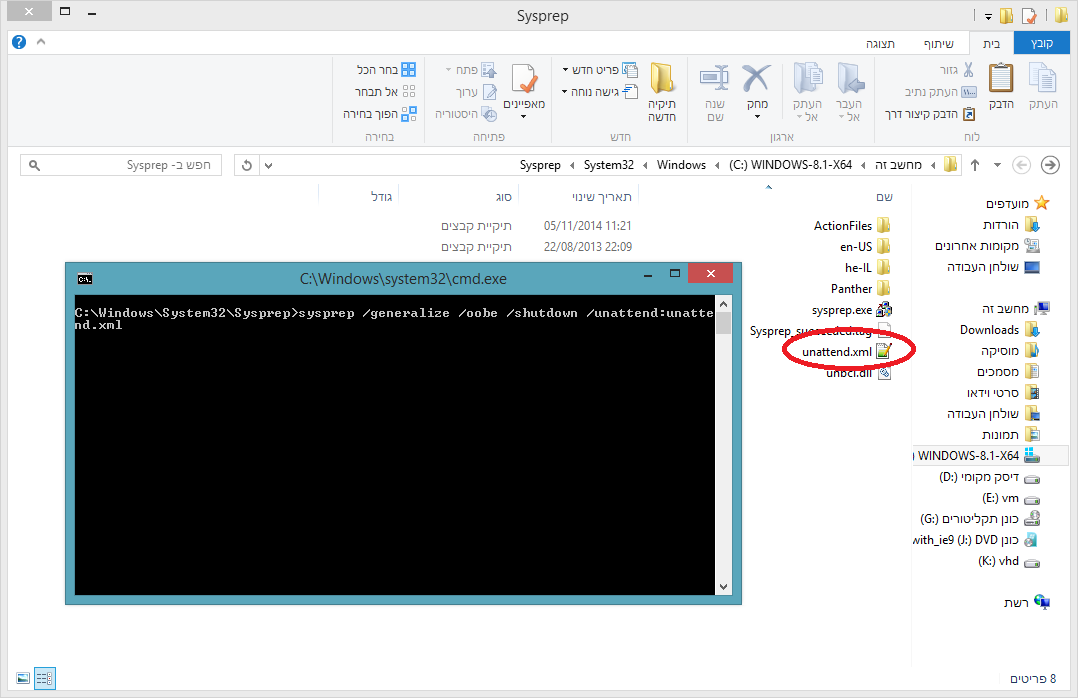The image size is (1078, 698).
Task: Click Select none (אל תבחר)
Action: click(x=385, y=91)
